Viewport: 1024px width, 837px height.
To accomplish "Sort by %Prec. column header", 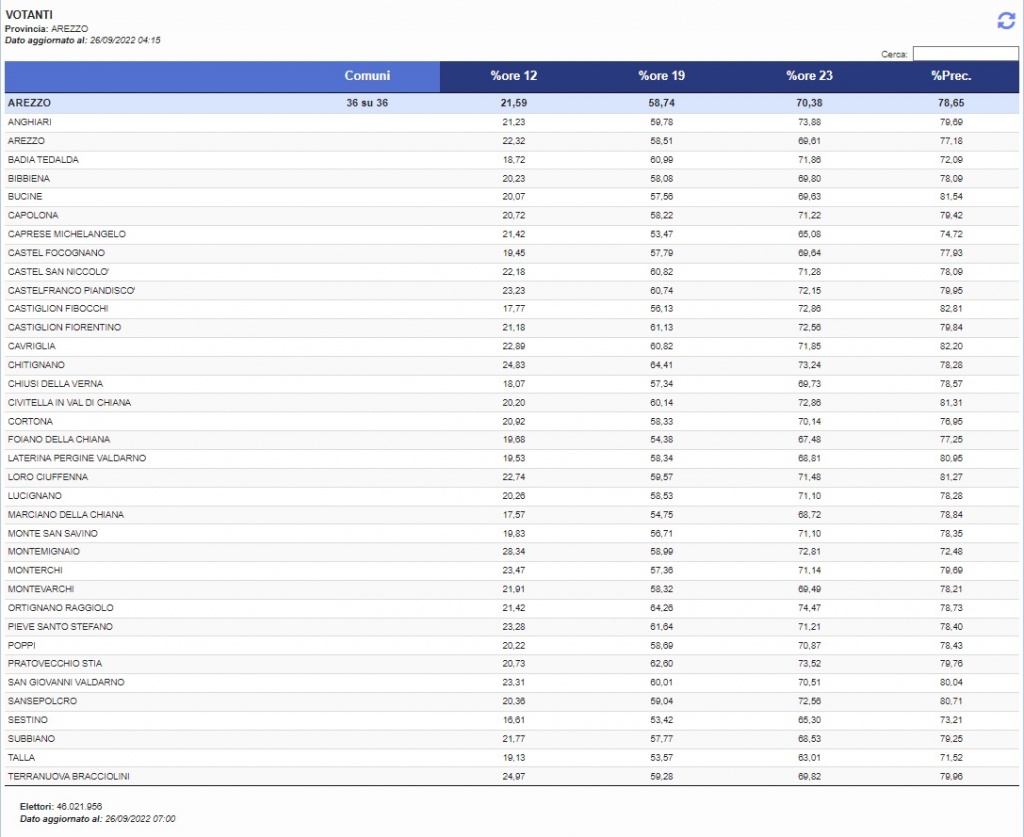I will (950, 76).
